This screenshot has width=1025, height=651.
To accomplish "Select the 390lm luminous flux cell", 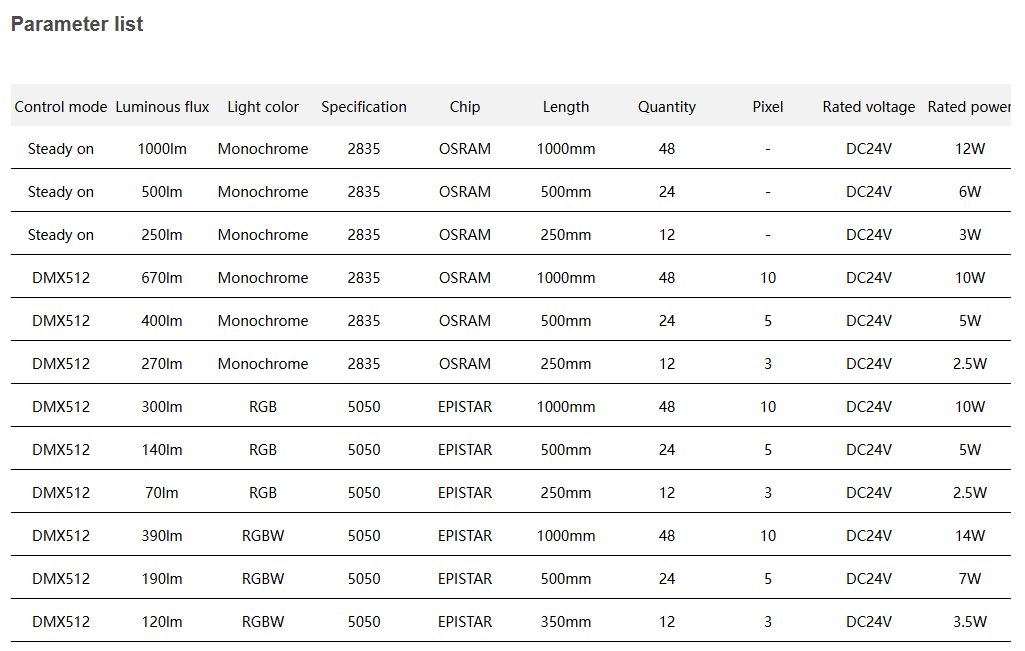I will [162, 536].
